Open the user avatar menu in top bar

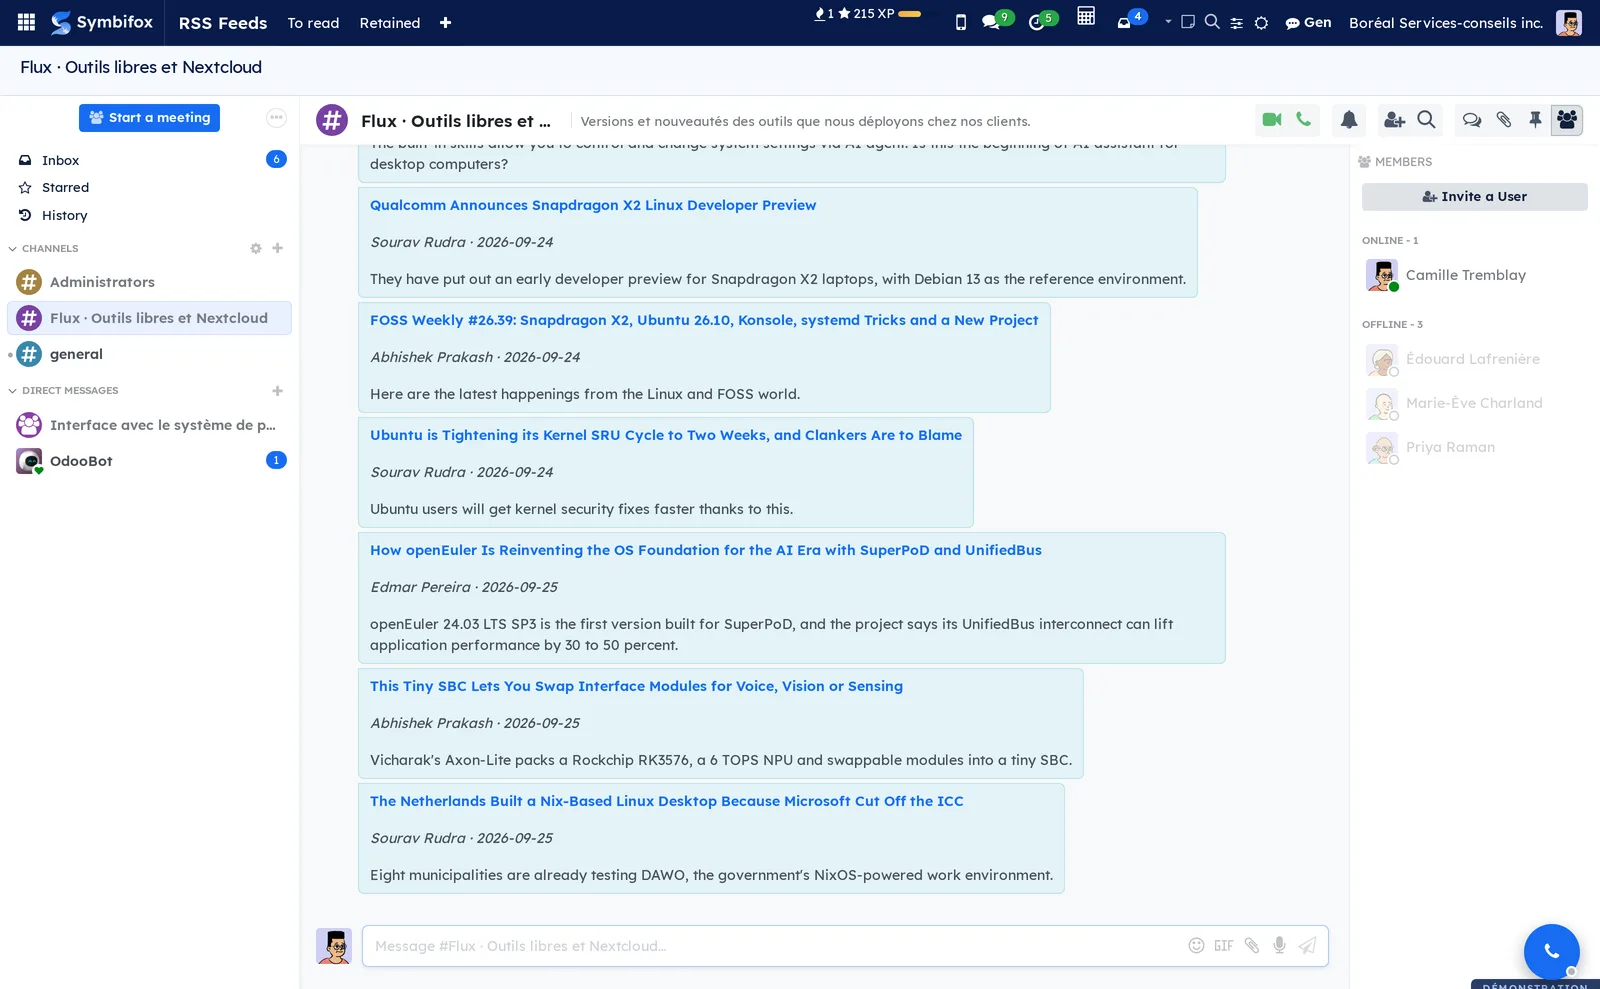point(1569,22)
